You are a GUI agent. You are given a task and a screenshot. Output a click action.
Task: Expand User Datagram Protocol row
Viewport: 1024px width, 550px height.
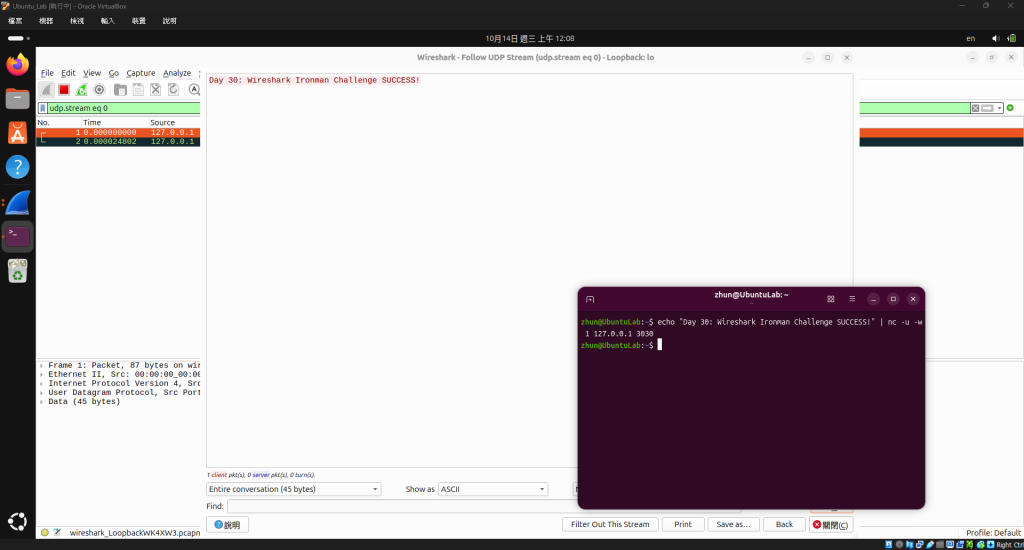(41, 393)
